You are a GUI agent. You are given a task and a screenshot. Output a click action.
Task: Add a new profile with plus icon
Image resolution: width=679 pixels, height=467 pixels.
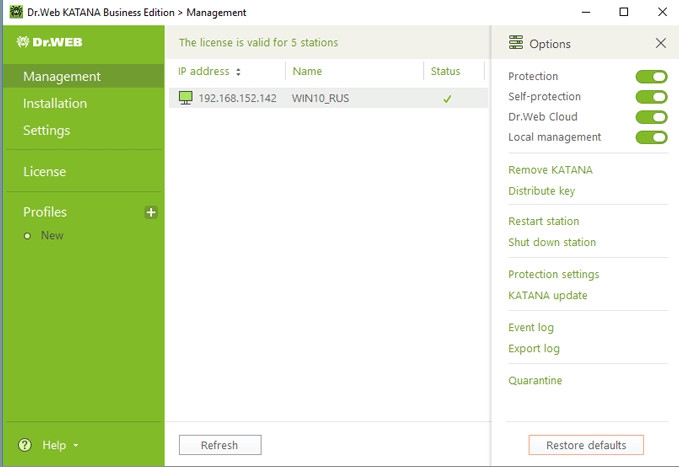point(151,212)
